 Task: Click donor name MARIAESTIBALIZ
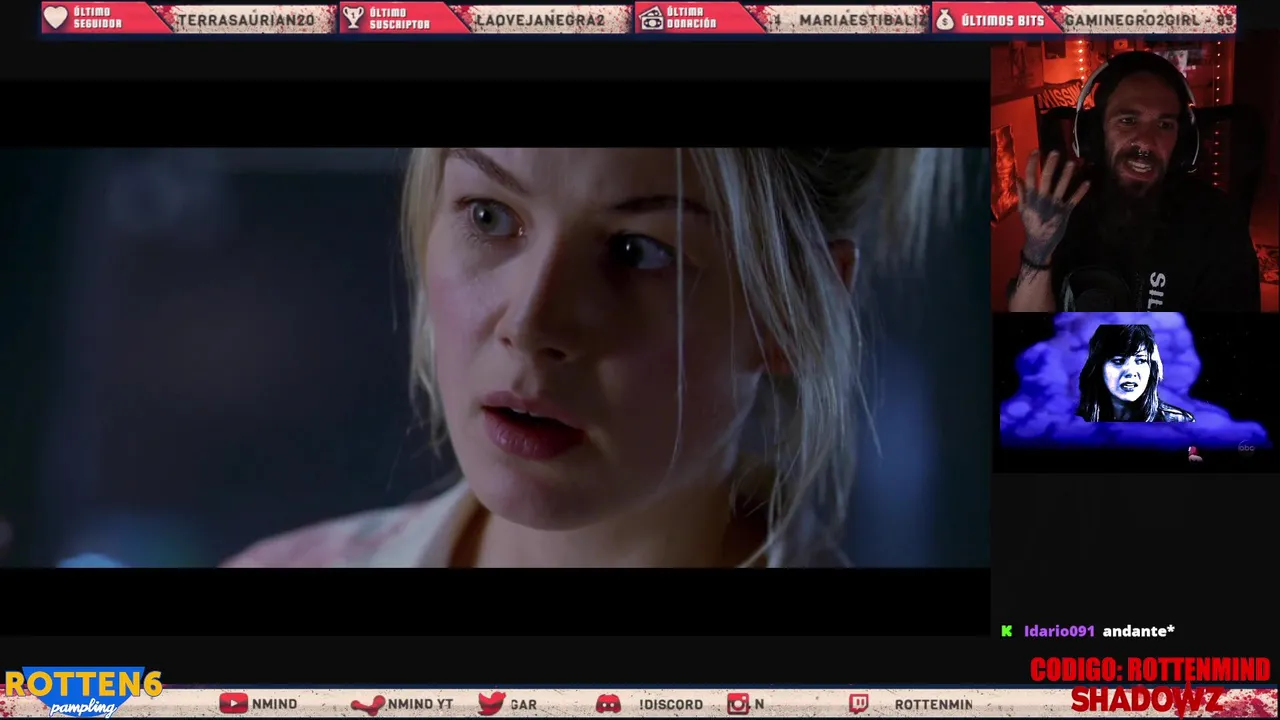863,19
